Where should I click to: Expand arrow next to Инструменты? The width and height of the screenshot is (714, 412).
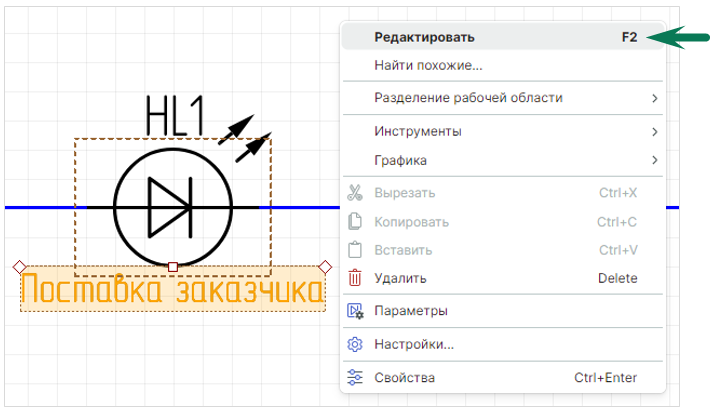(x=654, y=132)
